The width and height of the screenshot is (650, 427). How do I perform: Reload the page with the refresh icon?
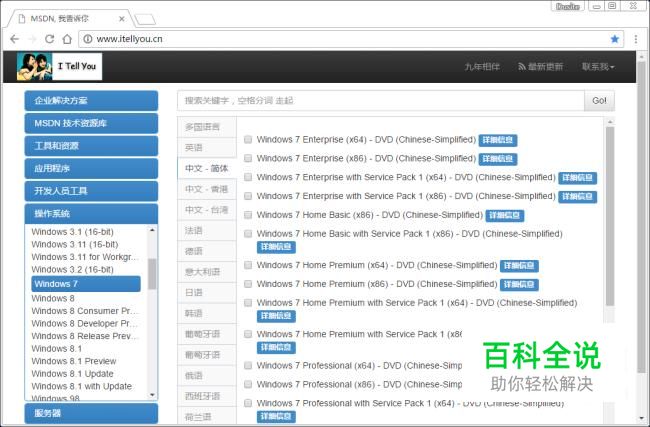point(50,39)
